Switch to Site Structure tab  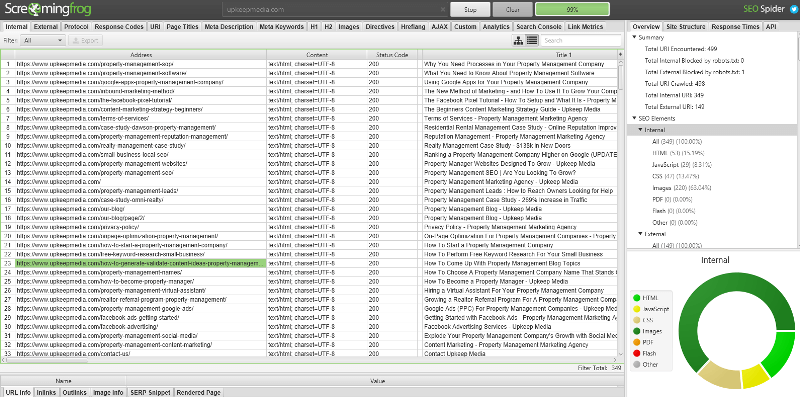click(686, 27)
